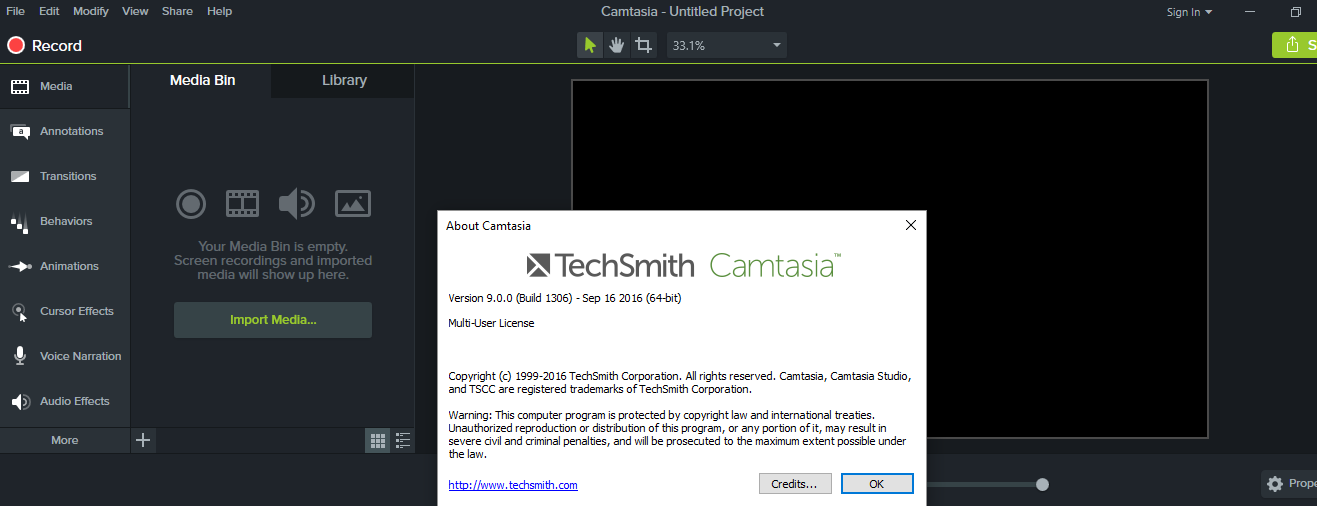Open the Annotations panel
Viewport: 1317px width, 506px height.
pos(65,131)
